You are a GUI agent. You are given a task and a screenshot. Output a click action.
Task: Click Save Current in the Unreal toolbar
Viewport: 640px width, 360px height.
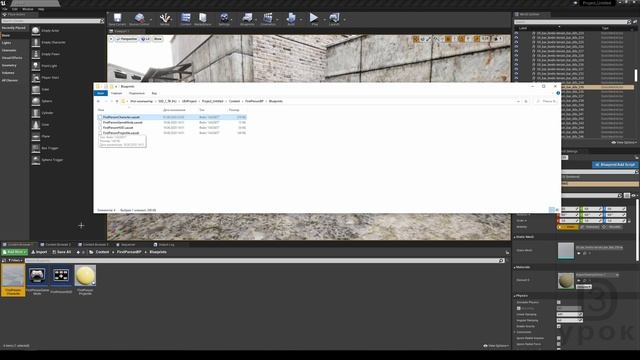click(x=117, y=19)
